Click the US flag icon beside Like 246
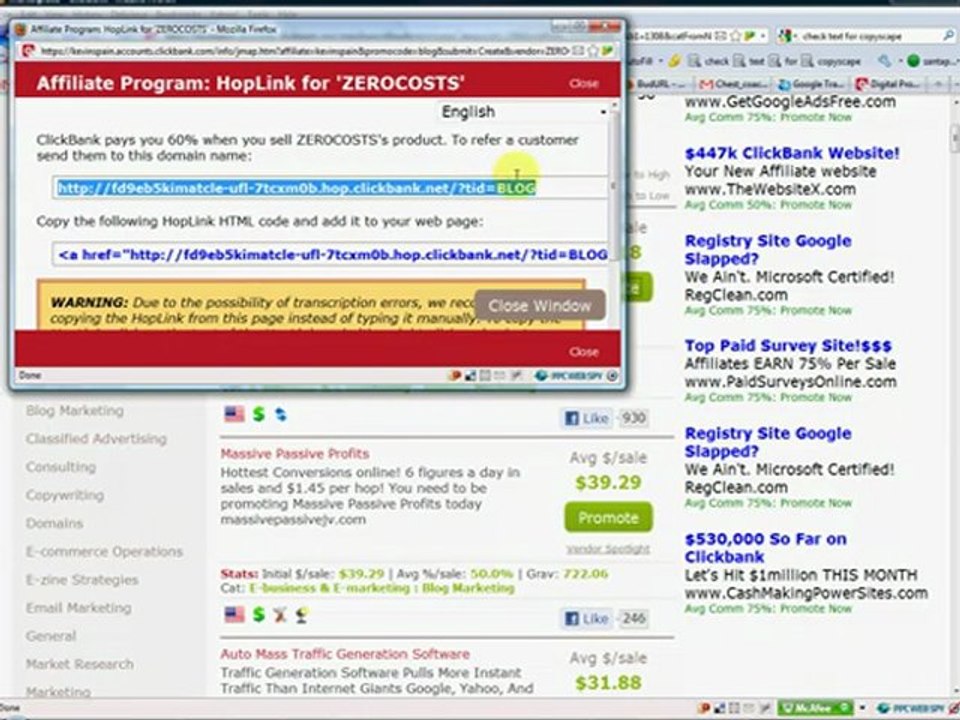 tap(234, 615)
